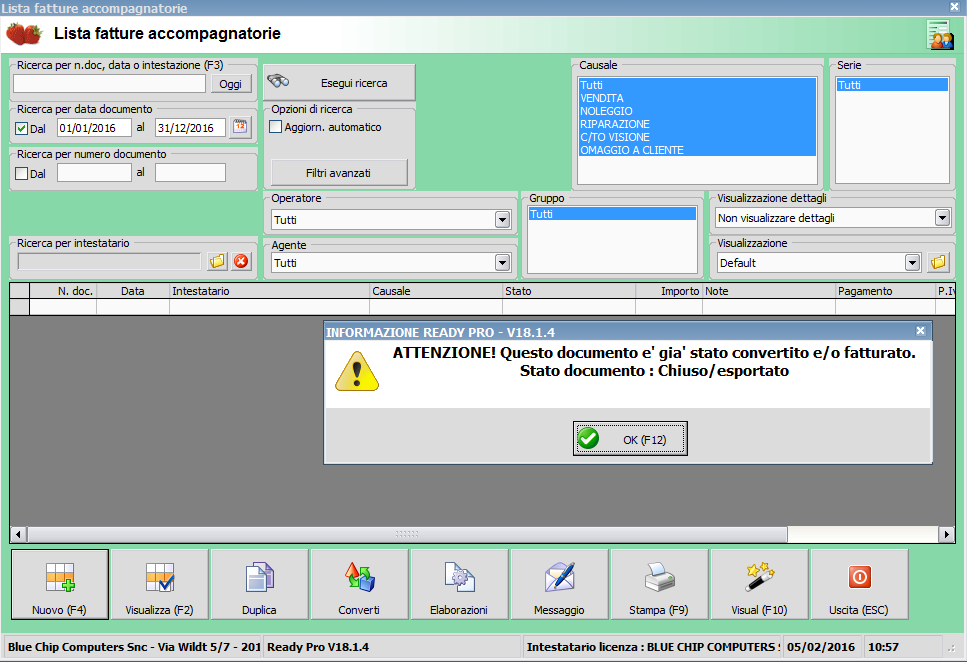
Task: Click the Oggi button
Action: click(x=231, y=84)
